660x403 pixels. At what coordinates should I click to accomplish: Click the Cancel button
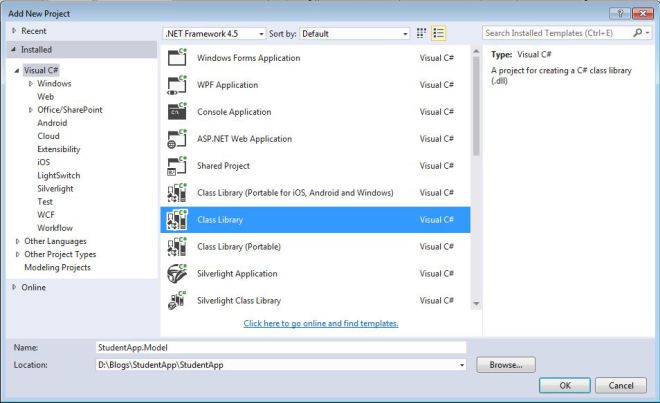pos(621,385)
